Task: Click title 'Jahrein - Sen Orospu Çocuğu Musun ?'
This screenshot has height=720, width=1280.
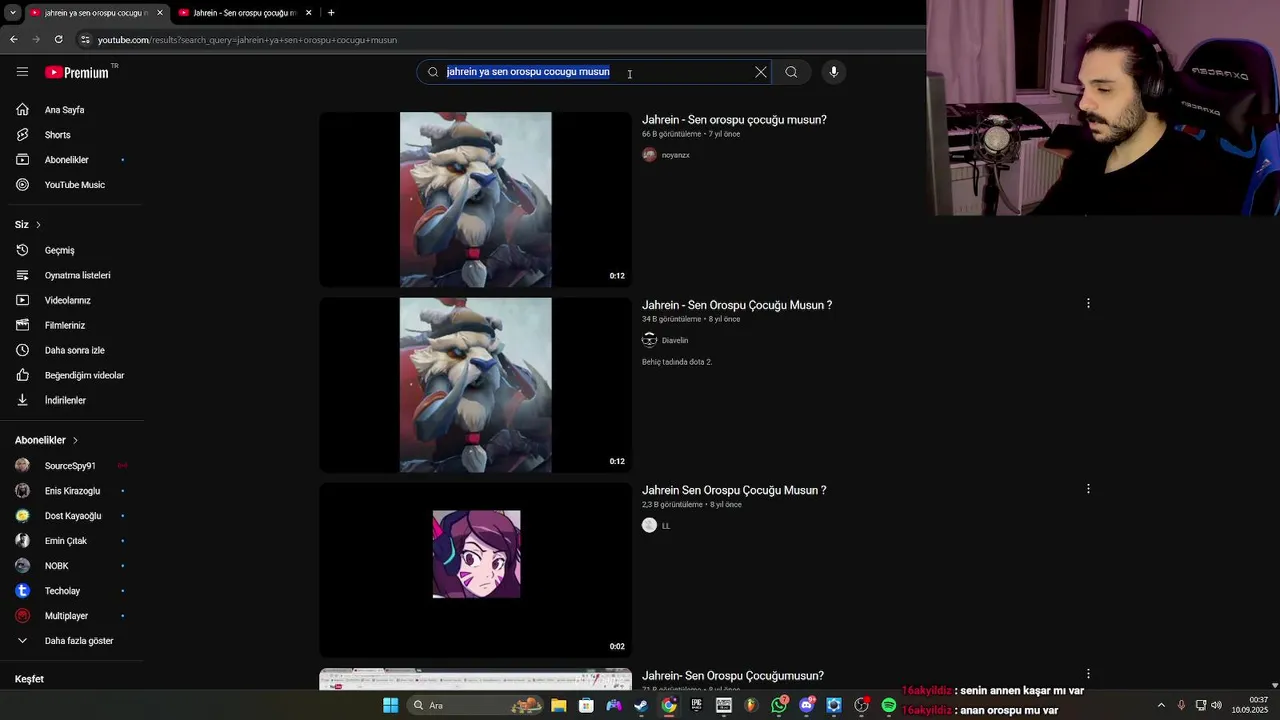Action: point(737,305)
